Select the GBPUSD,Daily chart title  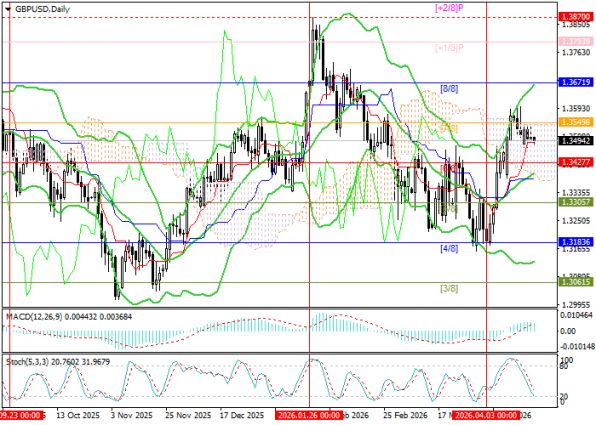pyautogui.click(x=42, y=9)
